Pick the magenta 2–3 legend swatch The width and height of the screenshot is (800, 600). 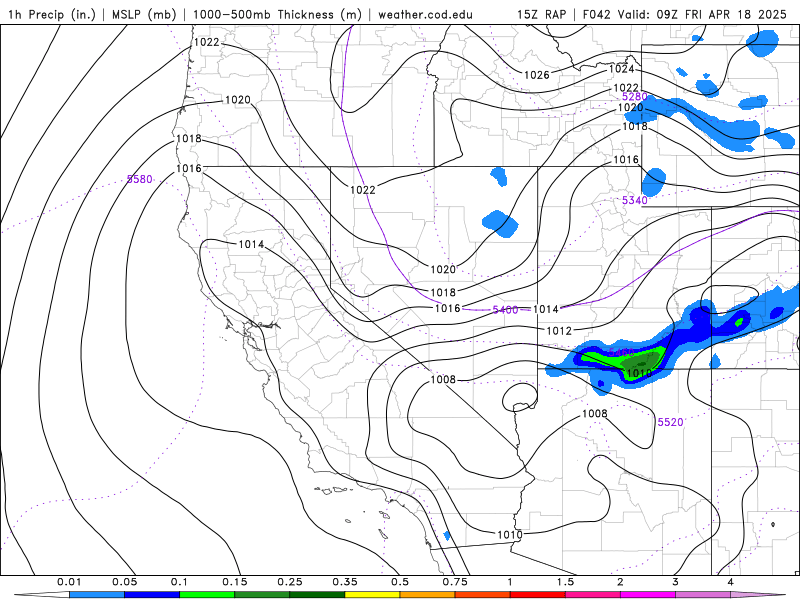648,594
